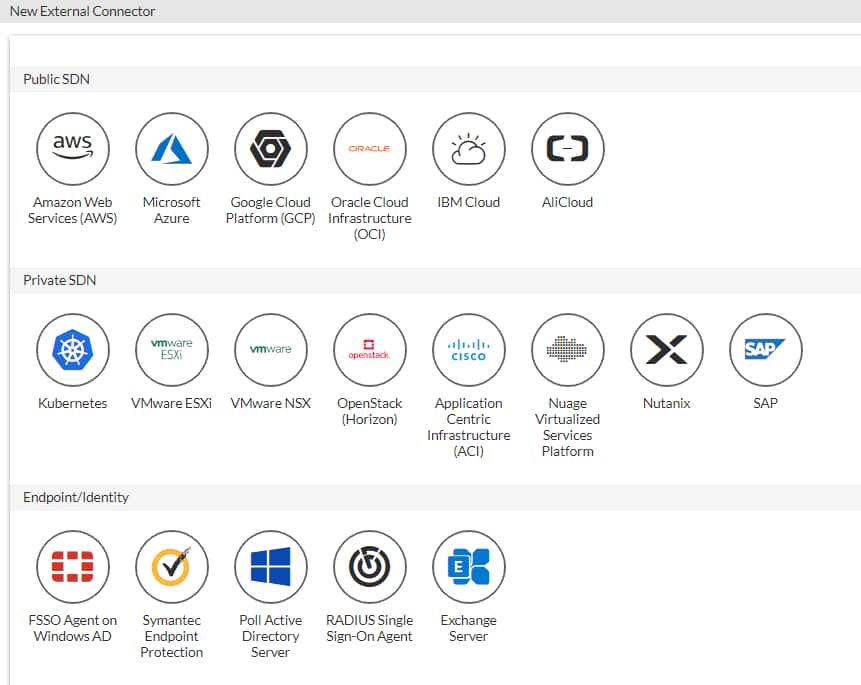Open the FSSO Agent on Windows AD connector

[x=72, y=567]
